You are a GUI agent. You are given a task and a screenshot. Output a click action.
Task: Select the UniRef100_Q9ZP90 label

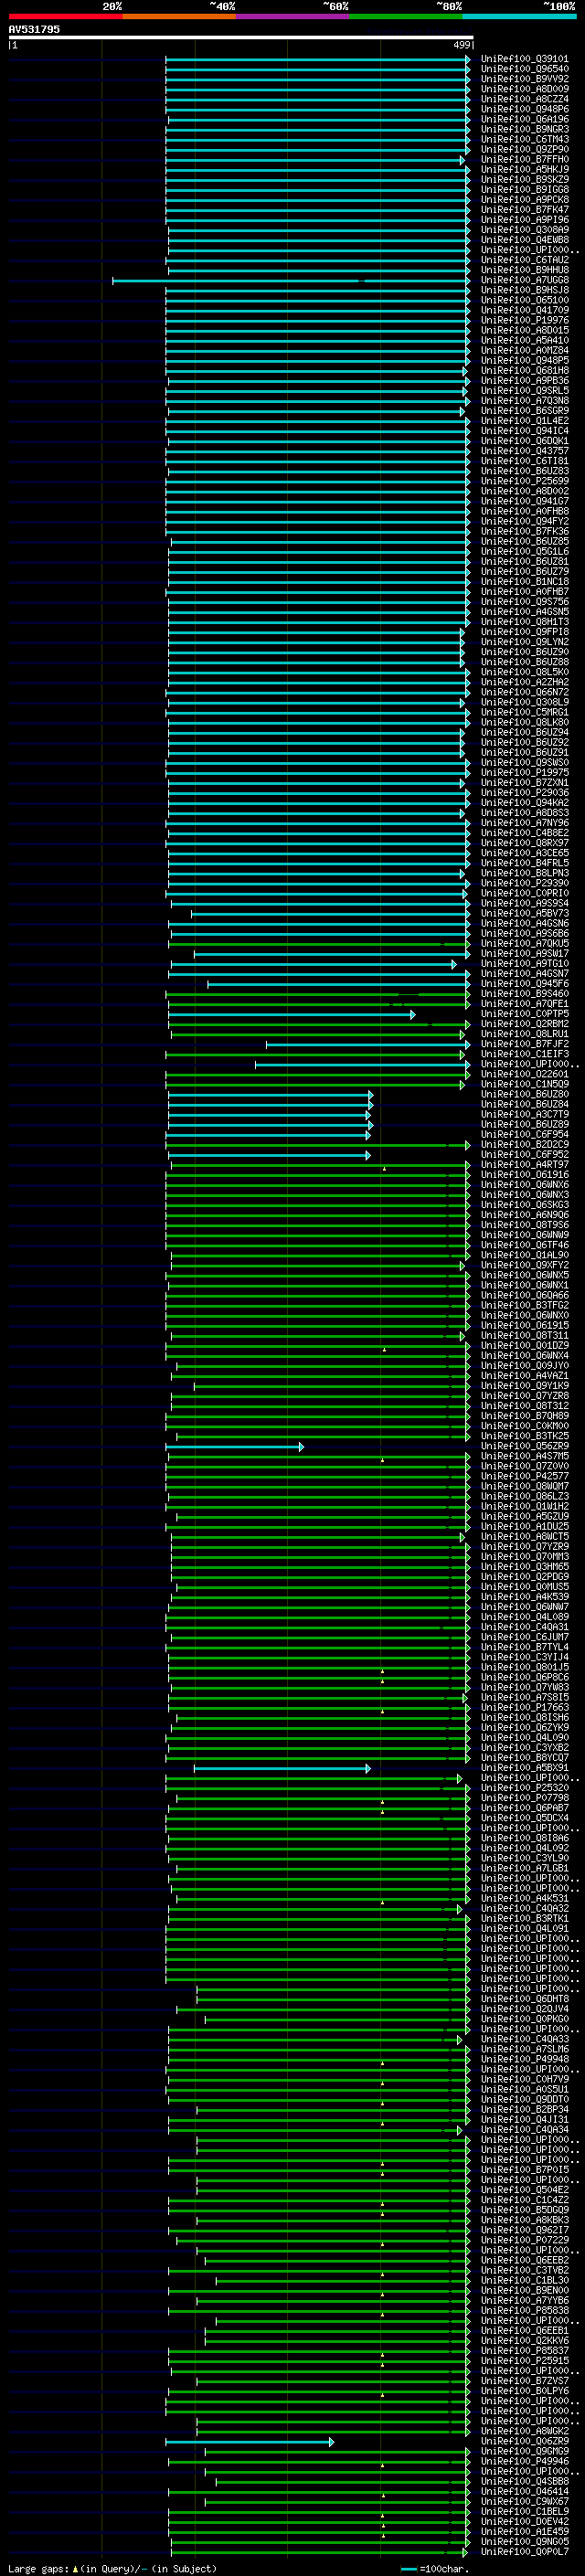pyautogui.click(x=524, y=149)
